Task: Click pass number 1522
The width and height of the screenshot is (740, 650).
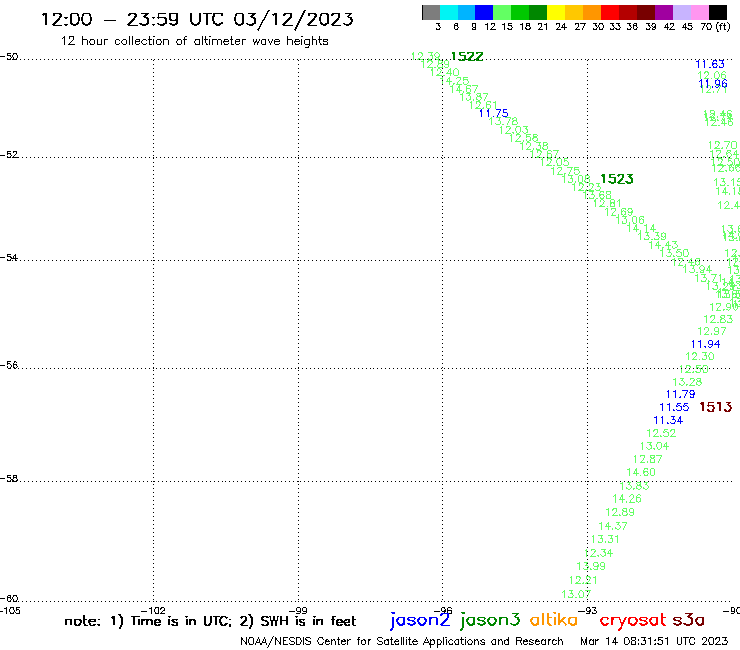Action: tap(467, 57)
